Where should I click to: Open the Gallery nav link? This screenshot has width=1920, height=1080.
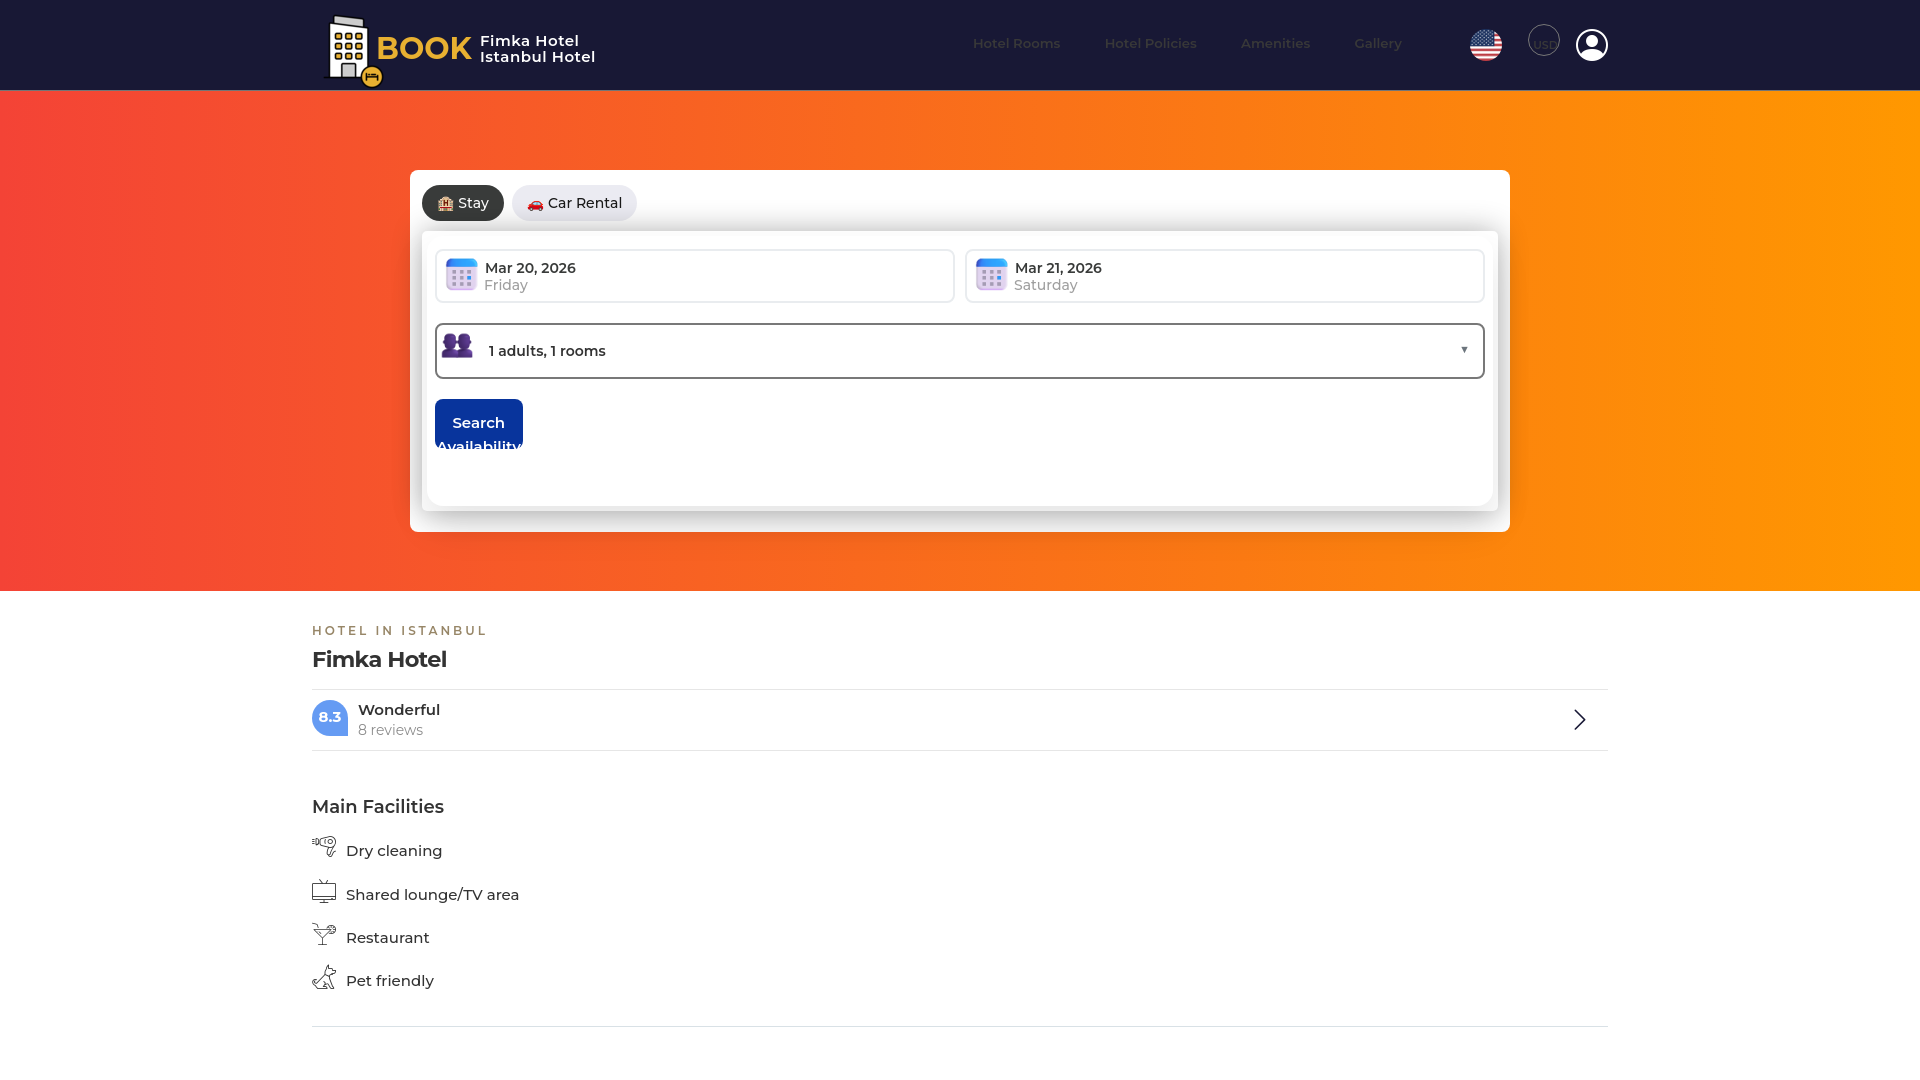[x=1378, y=44]
